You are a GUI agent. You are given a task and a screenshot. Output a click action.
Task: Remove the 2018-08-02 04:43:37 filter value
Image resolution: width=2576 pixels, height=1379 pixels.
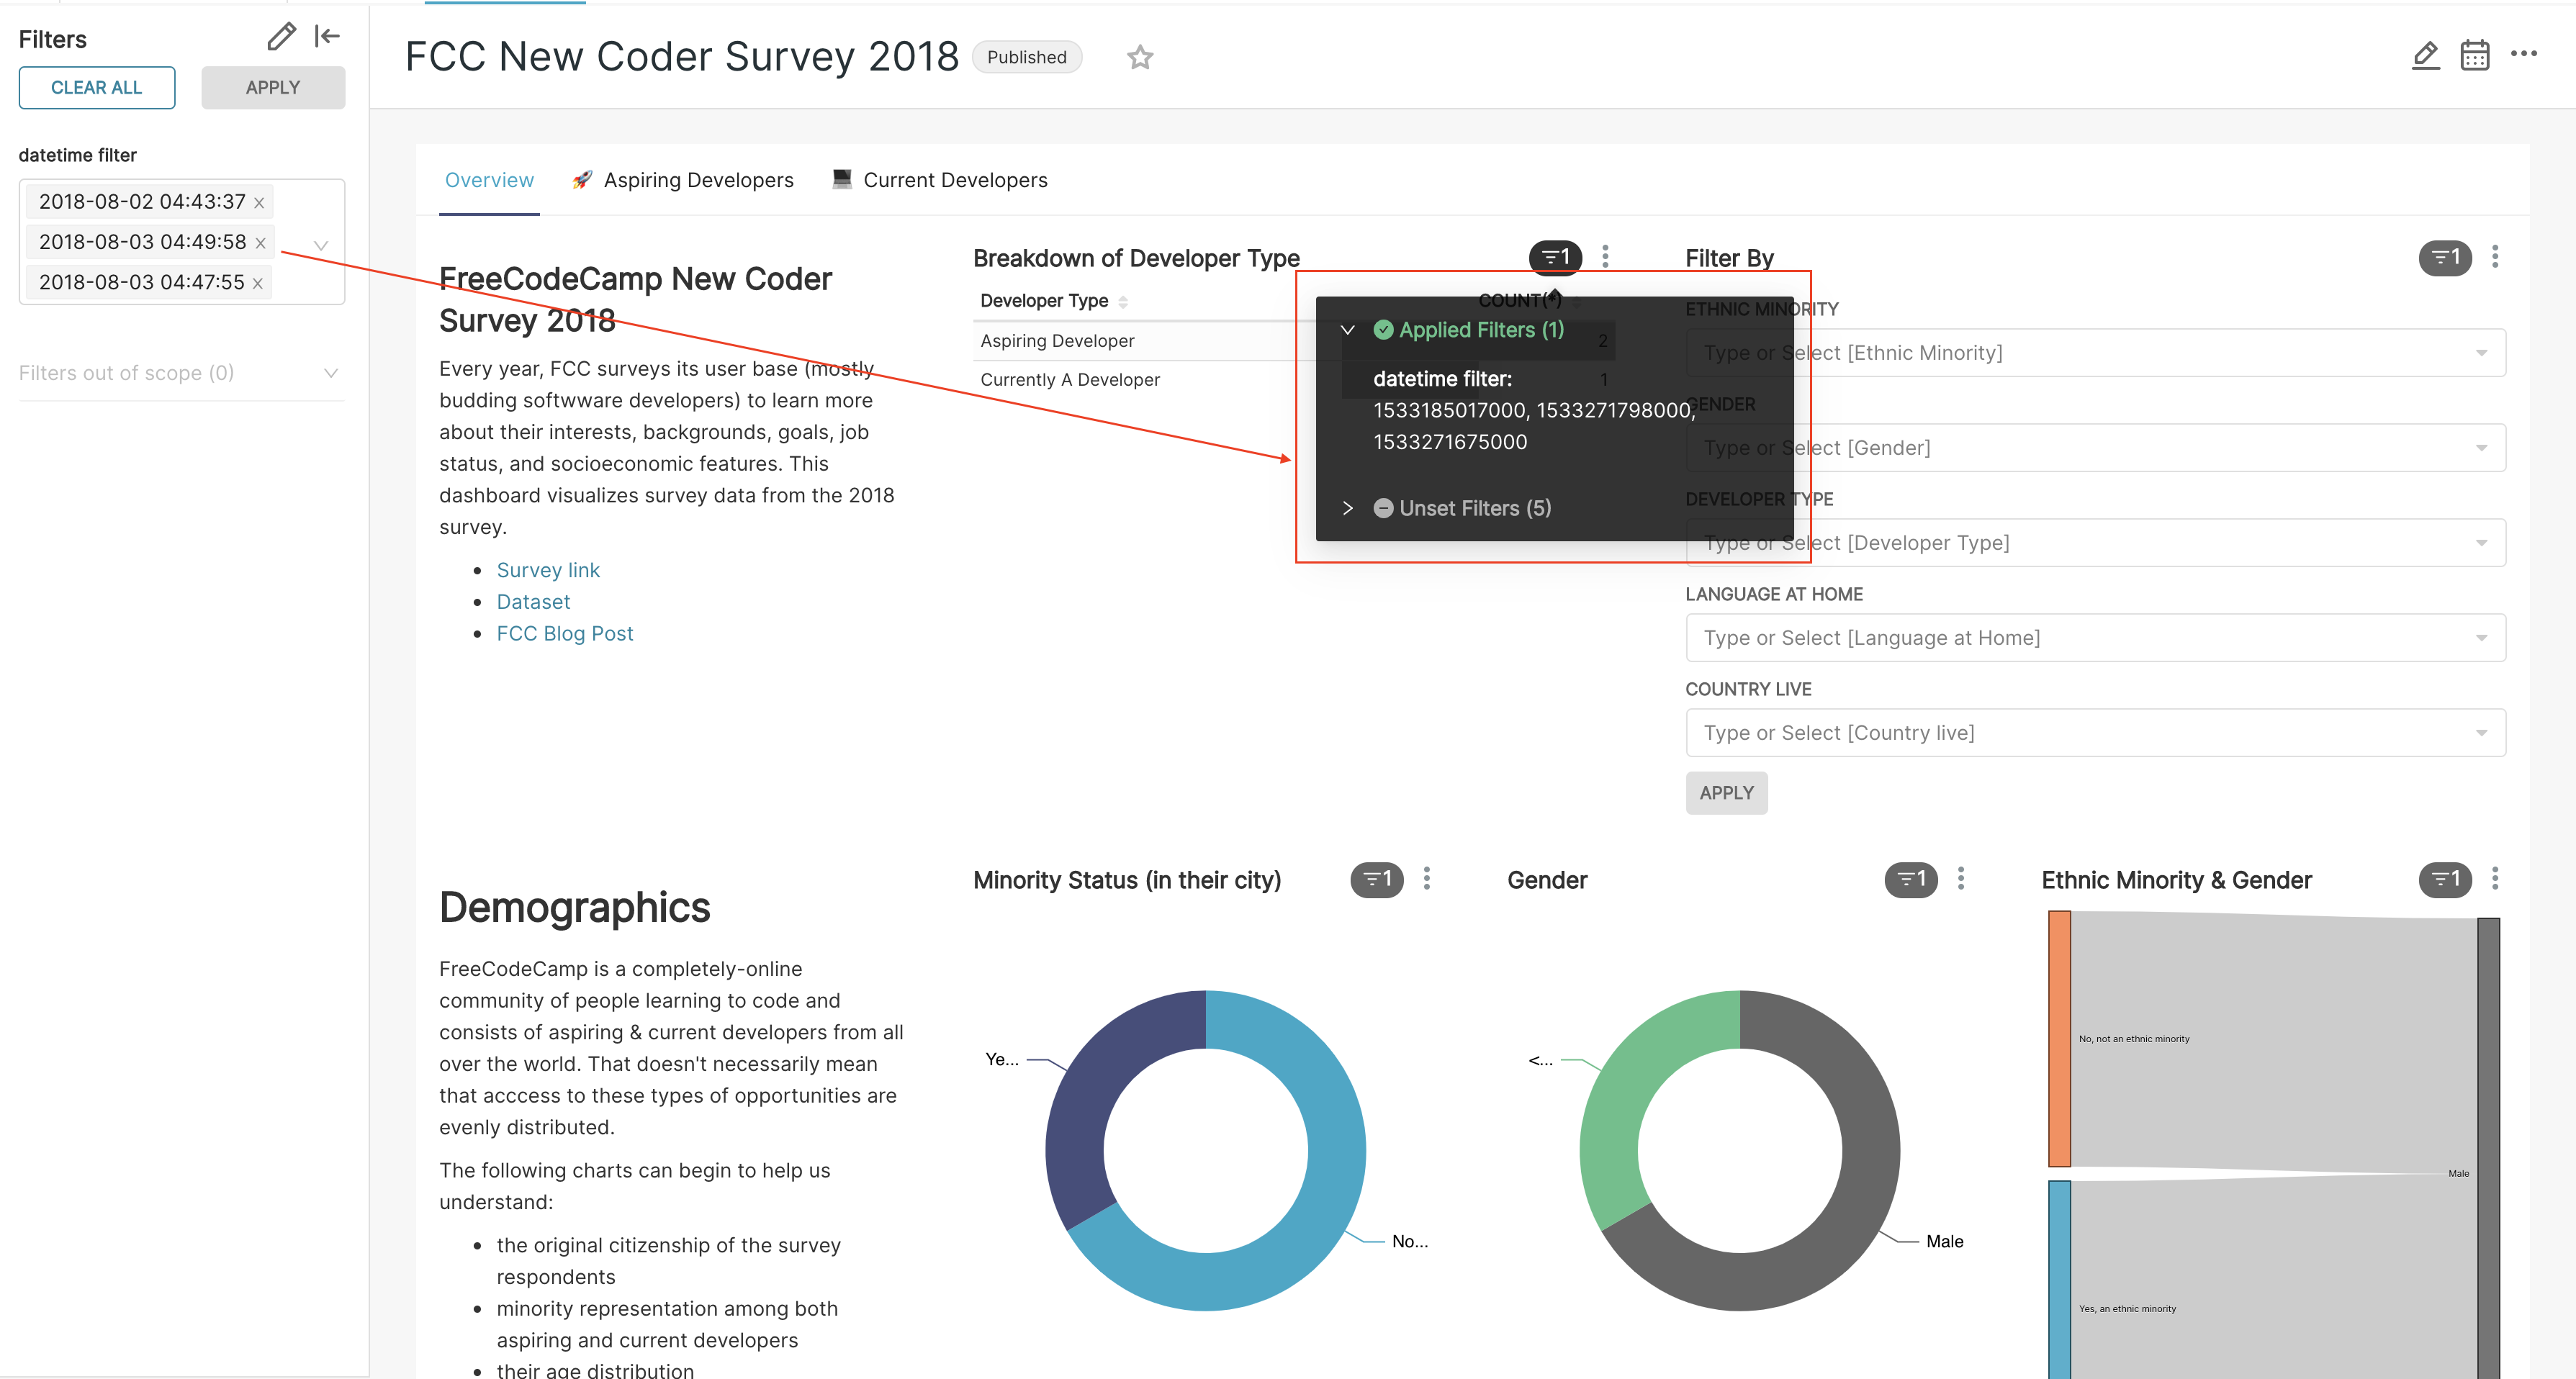[259, 203]
